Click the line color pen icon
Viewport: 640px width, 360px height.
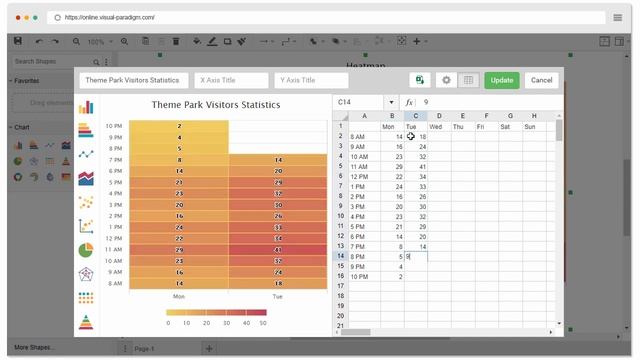pos(212,41)
